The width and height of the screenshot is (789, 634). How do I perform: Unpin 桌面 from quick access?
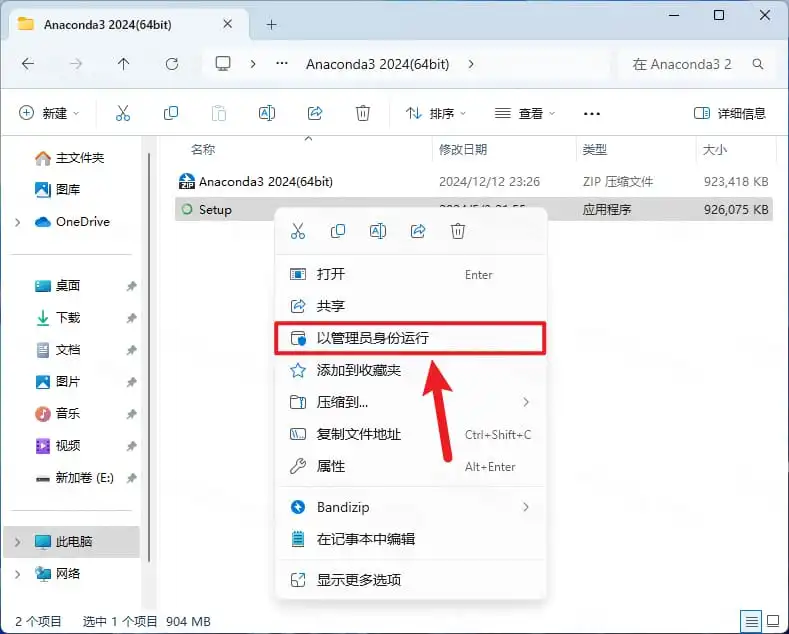(x=131, y=286)
